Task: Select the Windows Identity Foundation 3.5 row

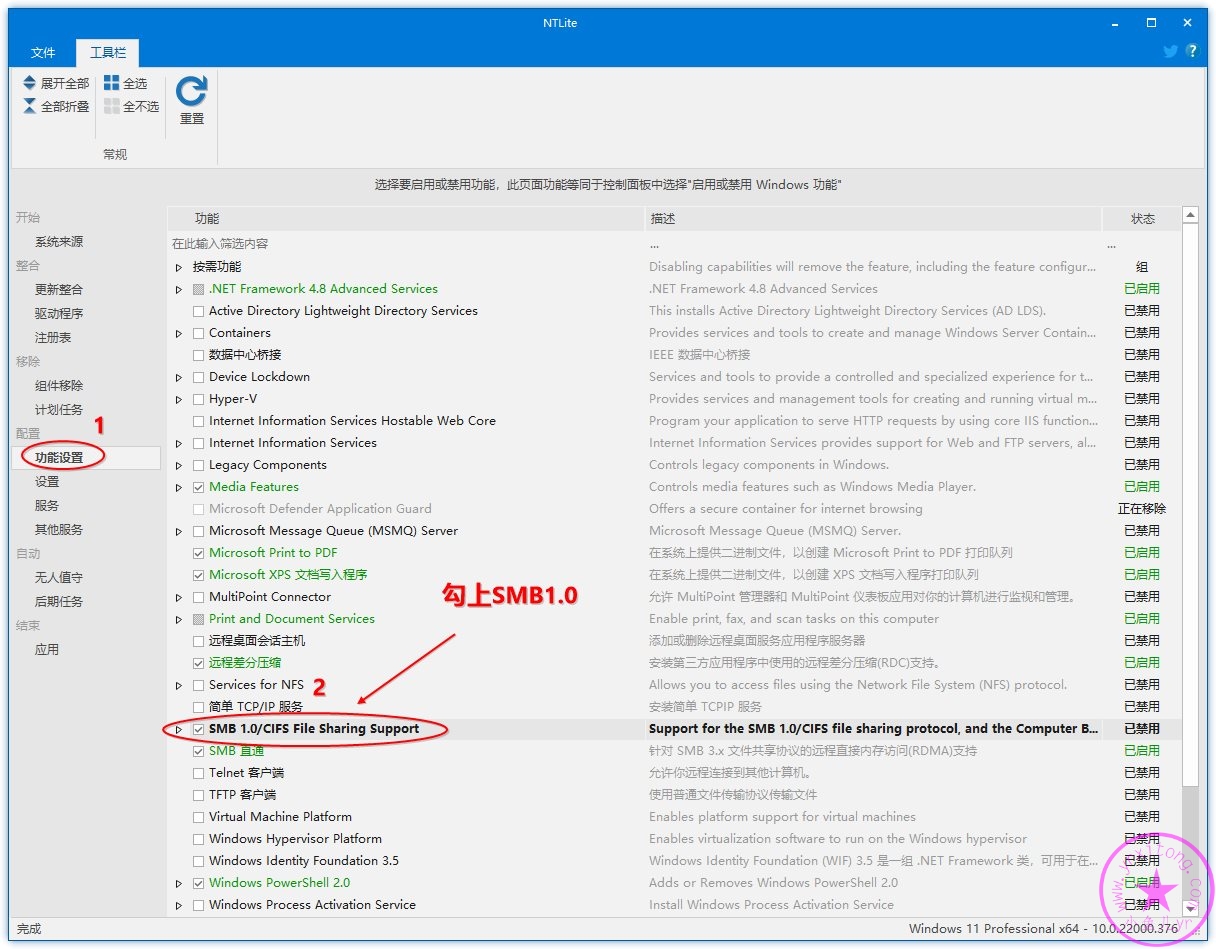Action: [674, 861]
